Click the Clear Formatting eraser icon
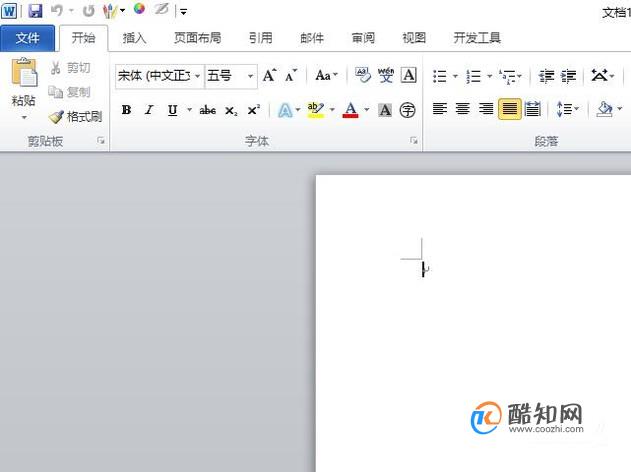 click(363, 75)
